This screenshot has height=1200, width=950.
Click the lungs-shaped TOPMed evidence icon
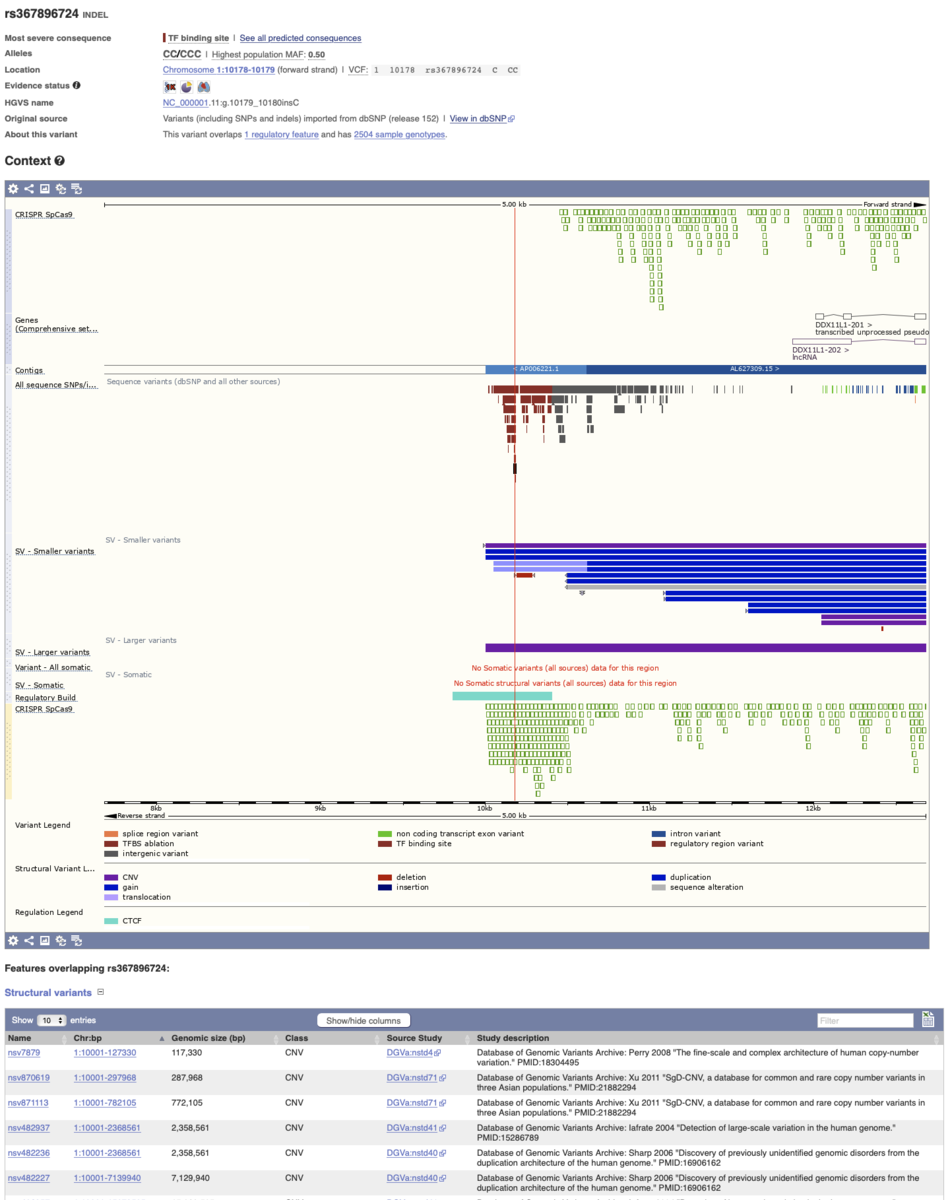point(203,86)
